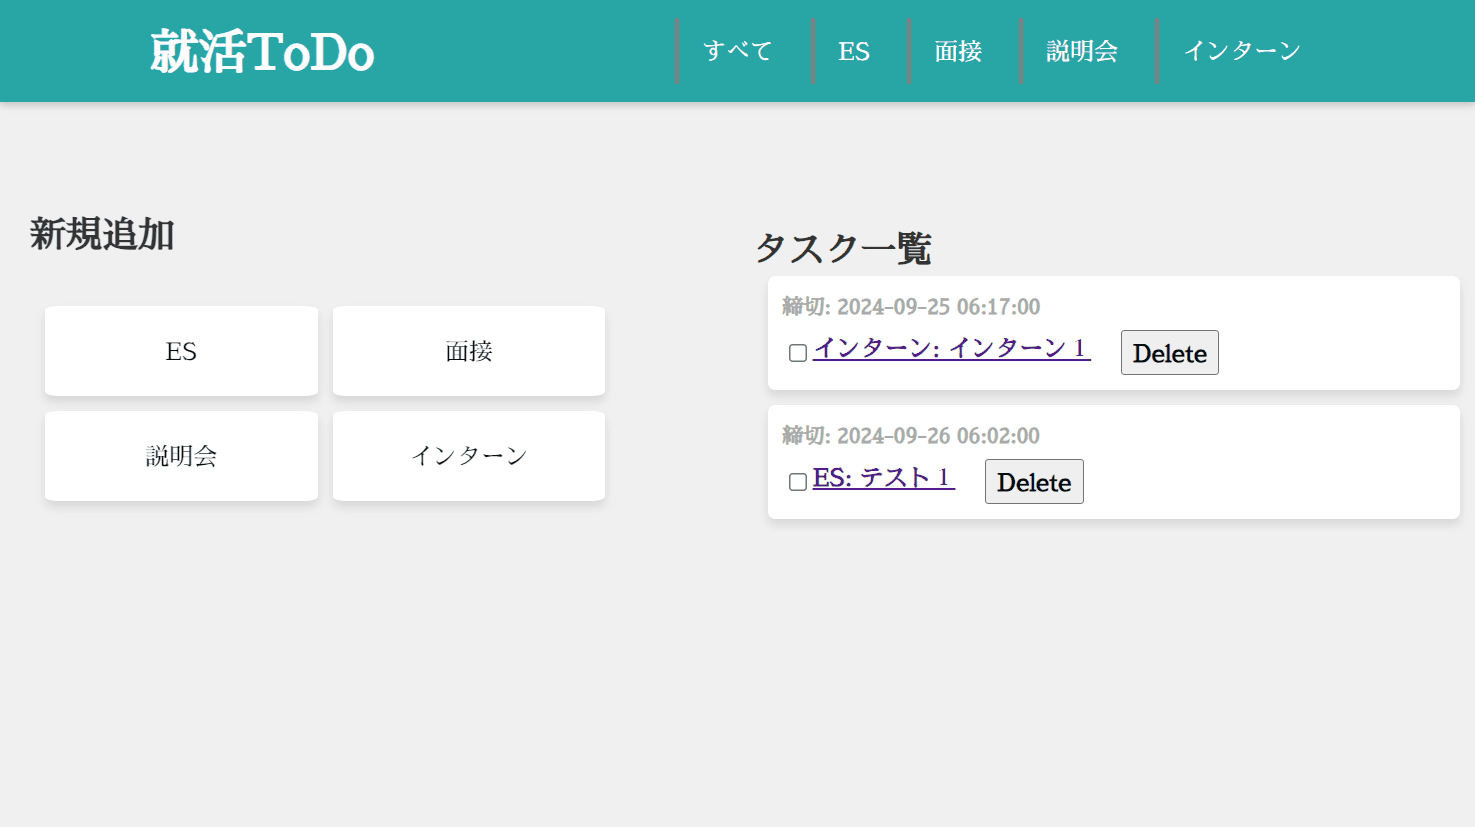Delete the ES: テスト 1 task
Image resolution: width=1475 pixels, height=827 pixels.
click(1034, 482)
